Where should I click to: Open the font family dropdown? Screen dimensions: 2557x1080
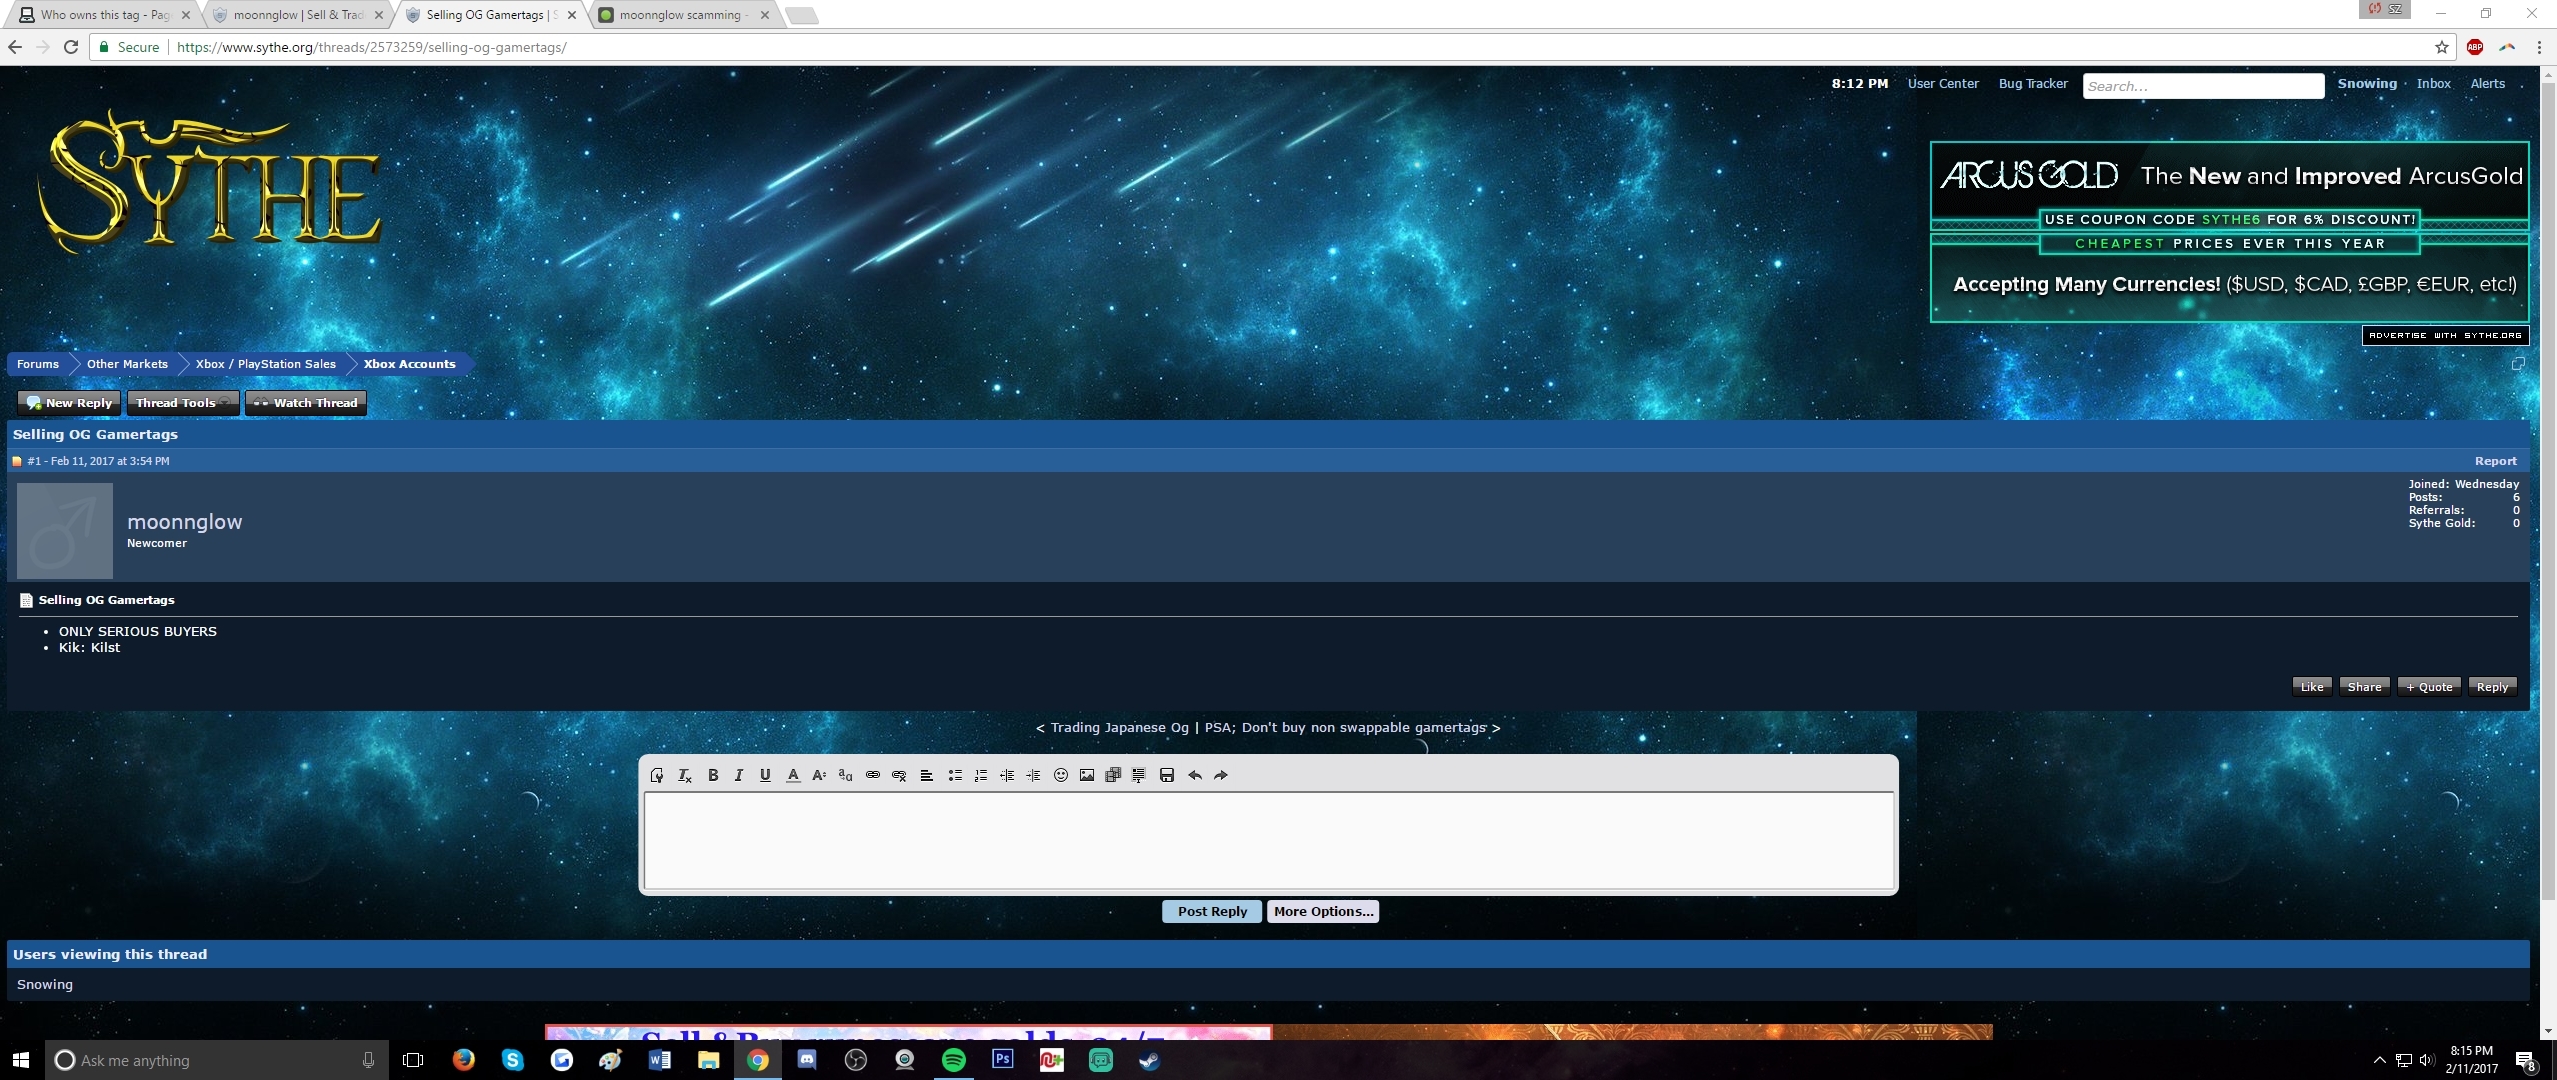click(x=845, y=775)
